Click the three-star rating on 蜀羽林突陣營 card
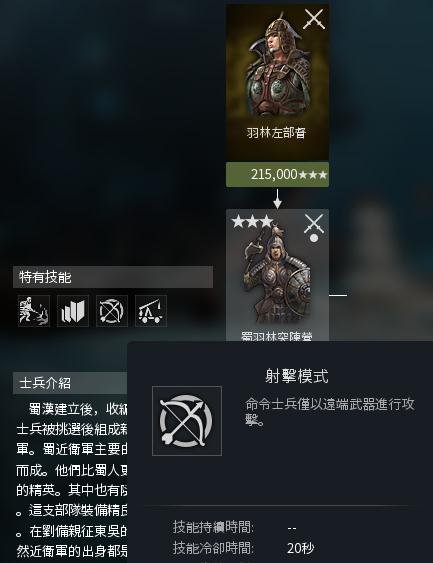Screen dimensions: 433x563 (x=252, y=222)
